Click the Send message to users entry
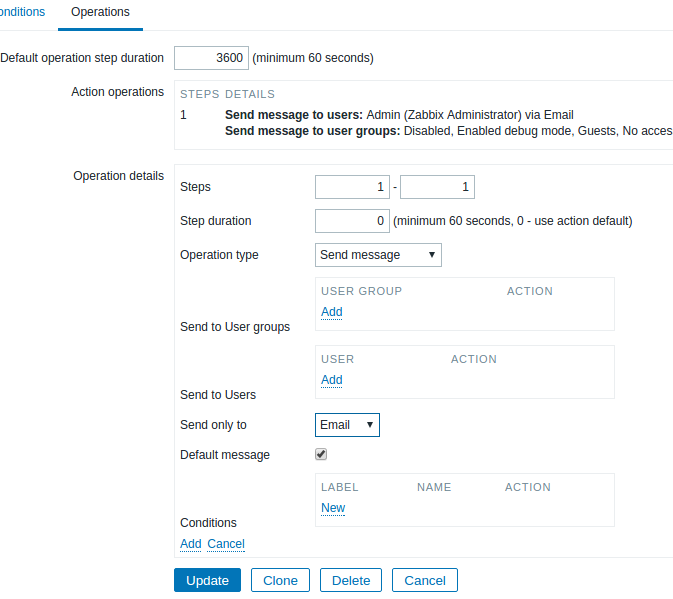 (293, 115)
